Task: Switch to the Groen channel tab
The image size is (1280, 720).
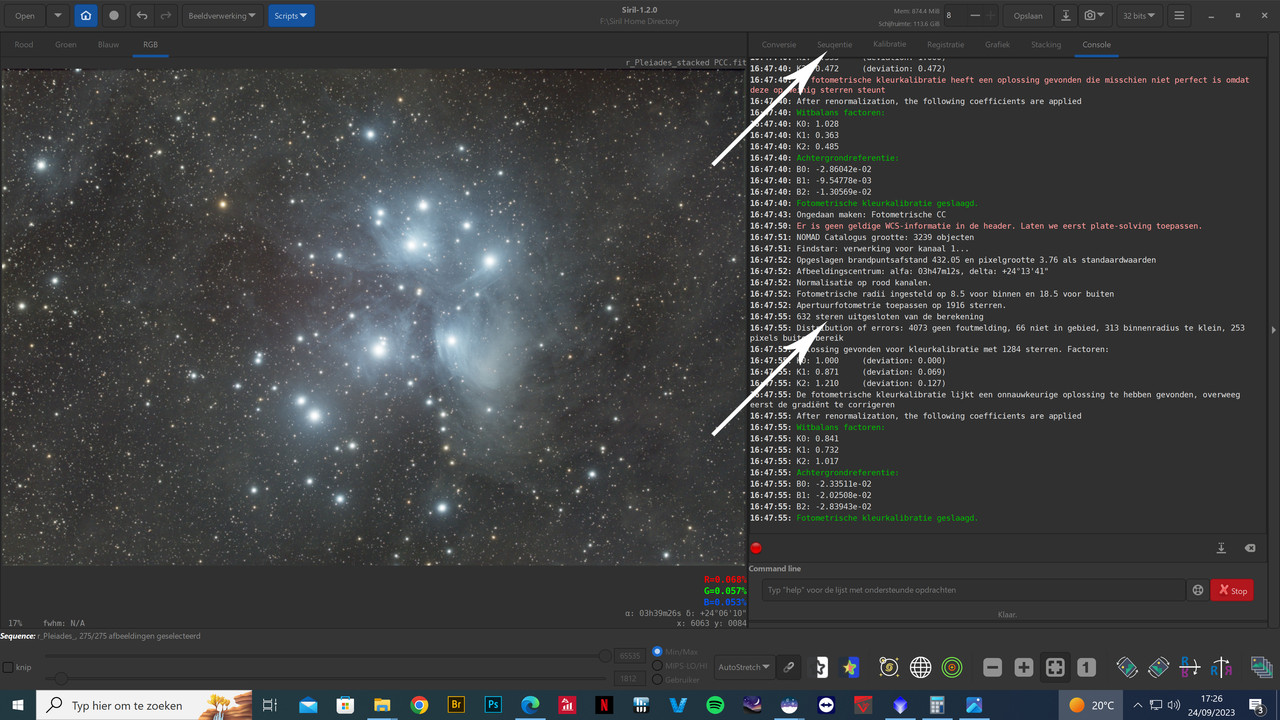Action: pos(66,45)
